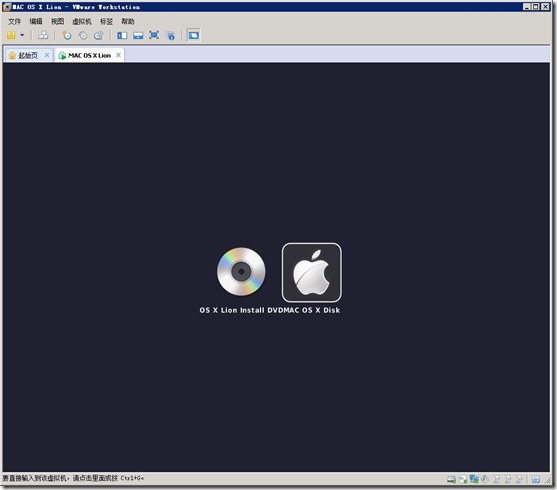Open the 编辑 menu

[x=36, y=21]
